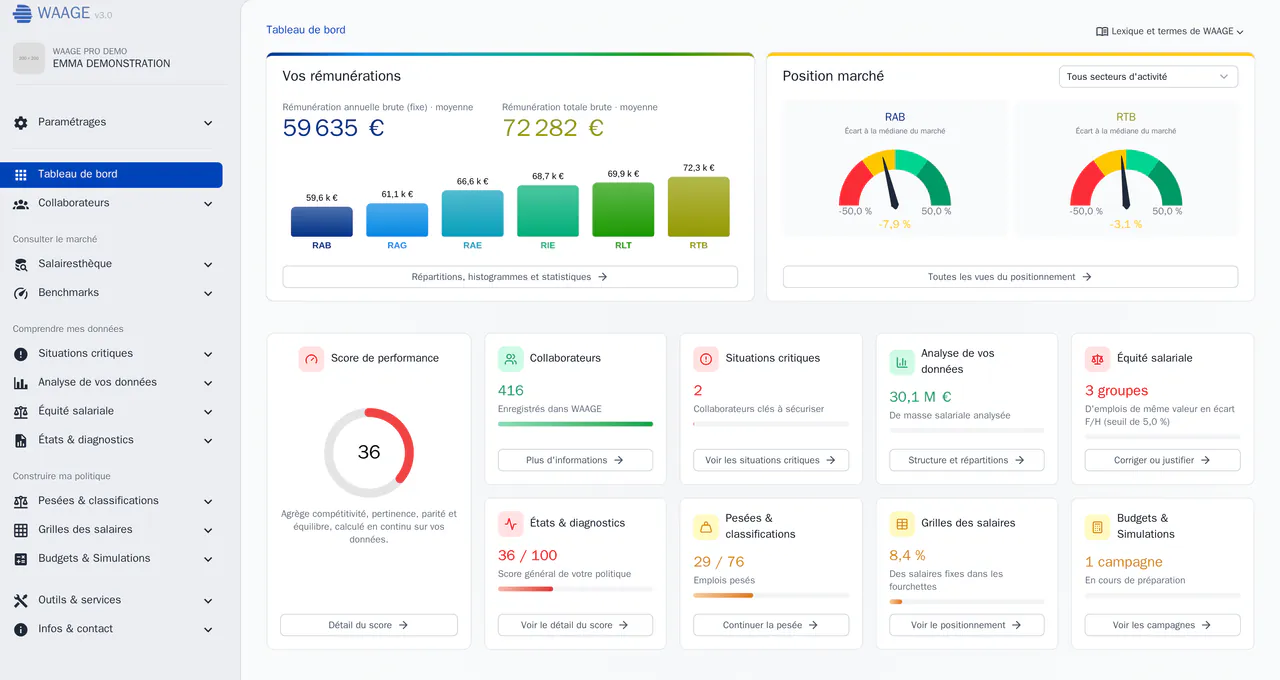
Task: Expand the Pesées & classifications sidebar chevron
Action: tap(208, 502)
